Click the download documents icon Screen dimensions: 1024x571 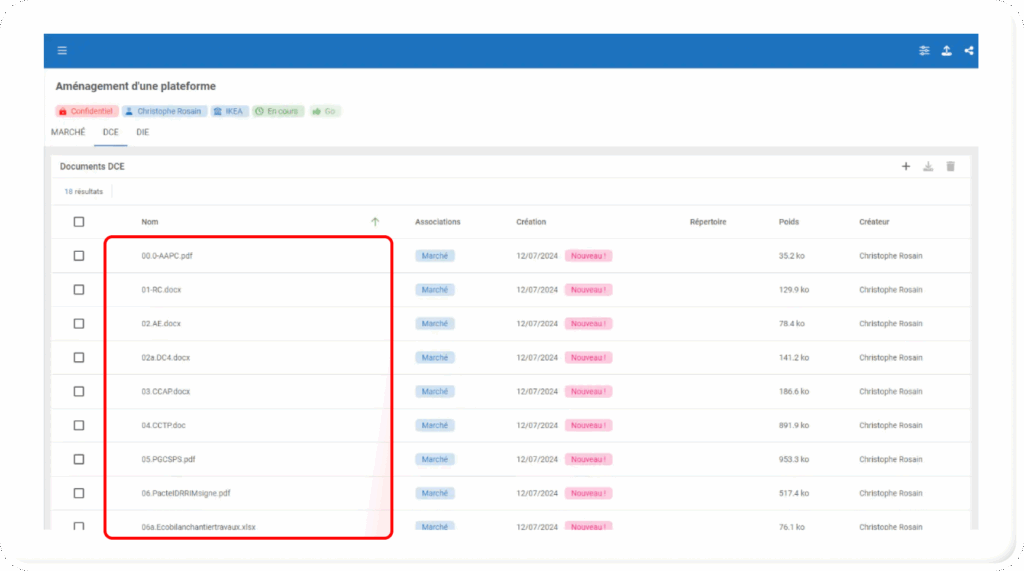(928, 166)
